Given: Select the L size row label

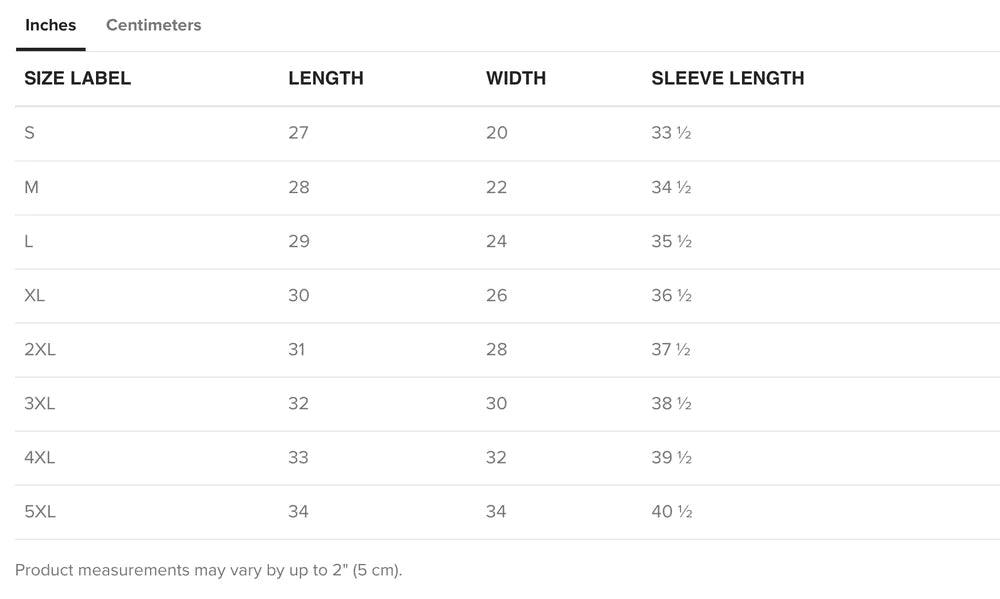Looking at the screenshot, I should point(28,241).
